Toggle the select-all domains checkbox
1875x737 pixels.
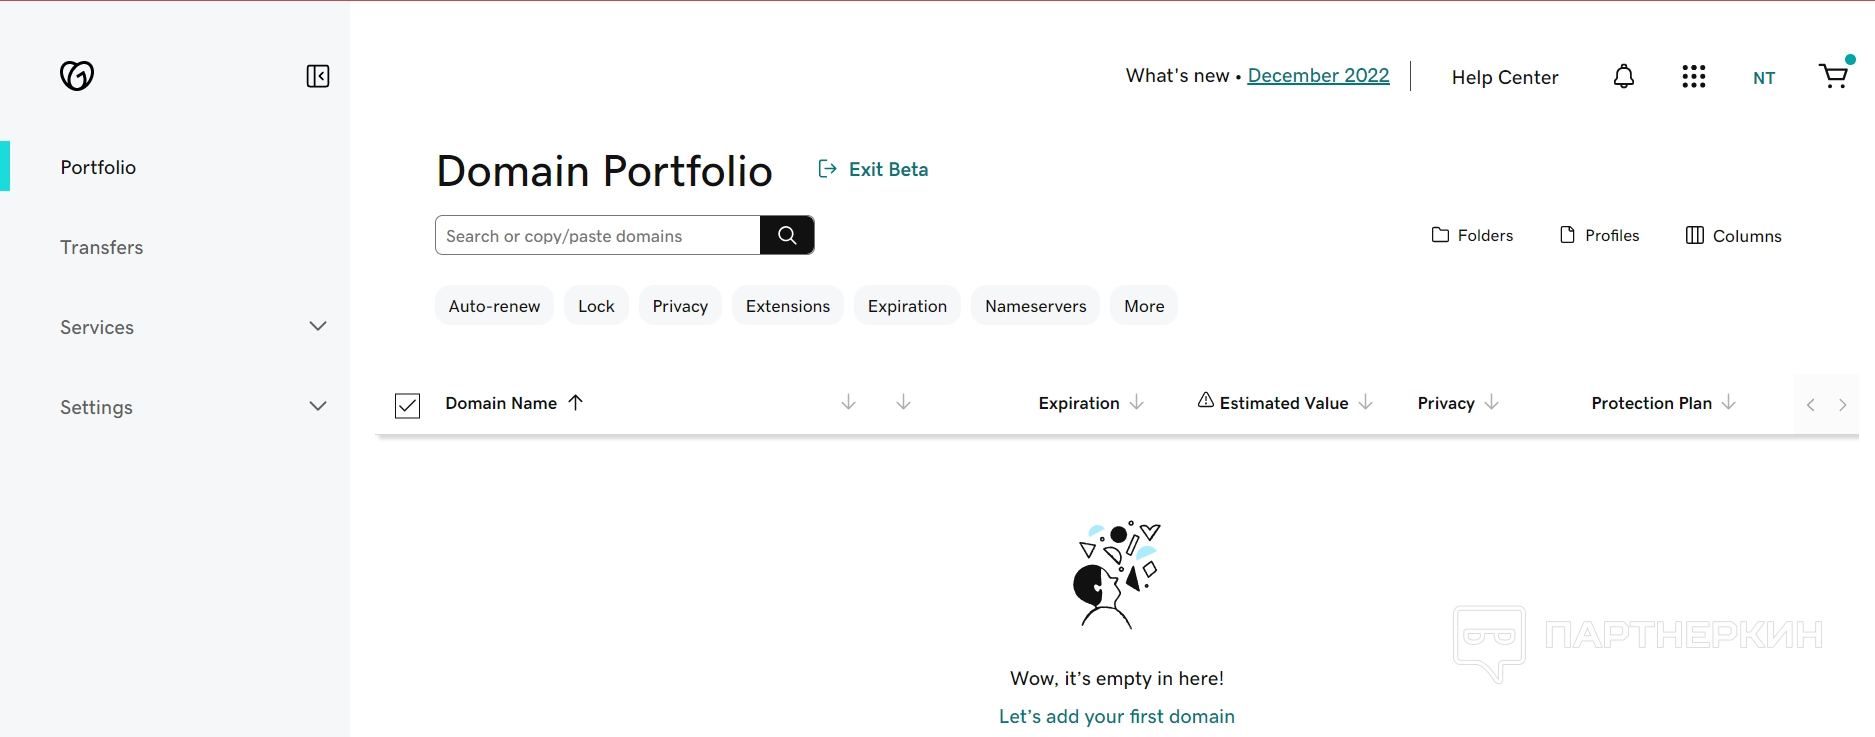point(408,405)
